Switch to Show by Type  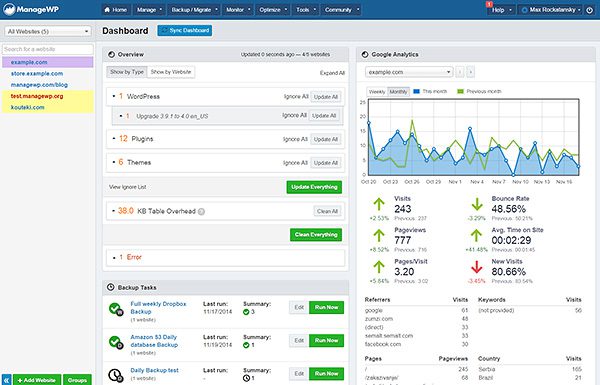(x=127, y=72)
